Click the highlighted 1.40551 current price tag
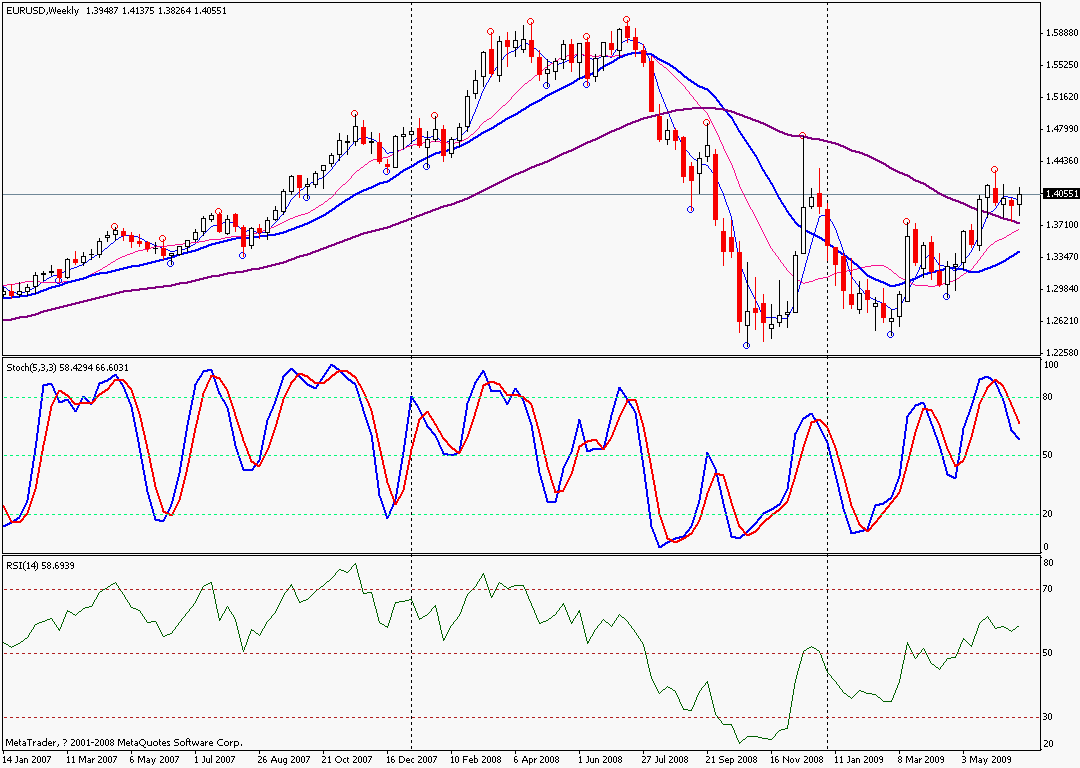Viewport: 1080px width, 768px height. [1061, 194]
